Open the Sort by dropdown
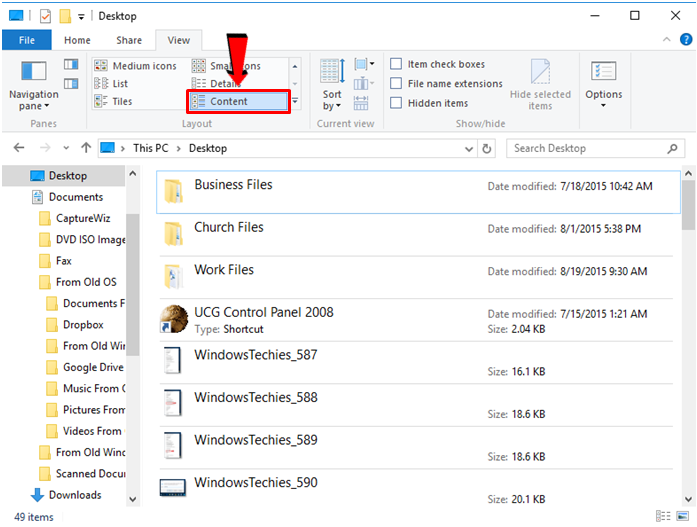697x527 pixels. (x=332, y=84)
